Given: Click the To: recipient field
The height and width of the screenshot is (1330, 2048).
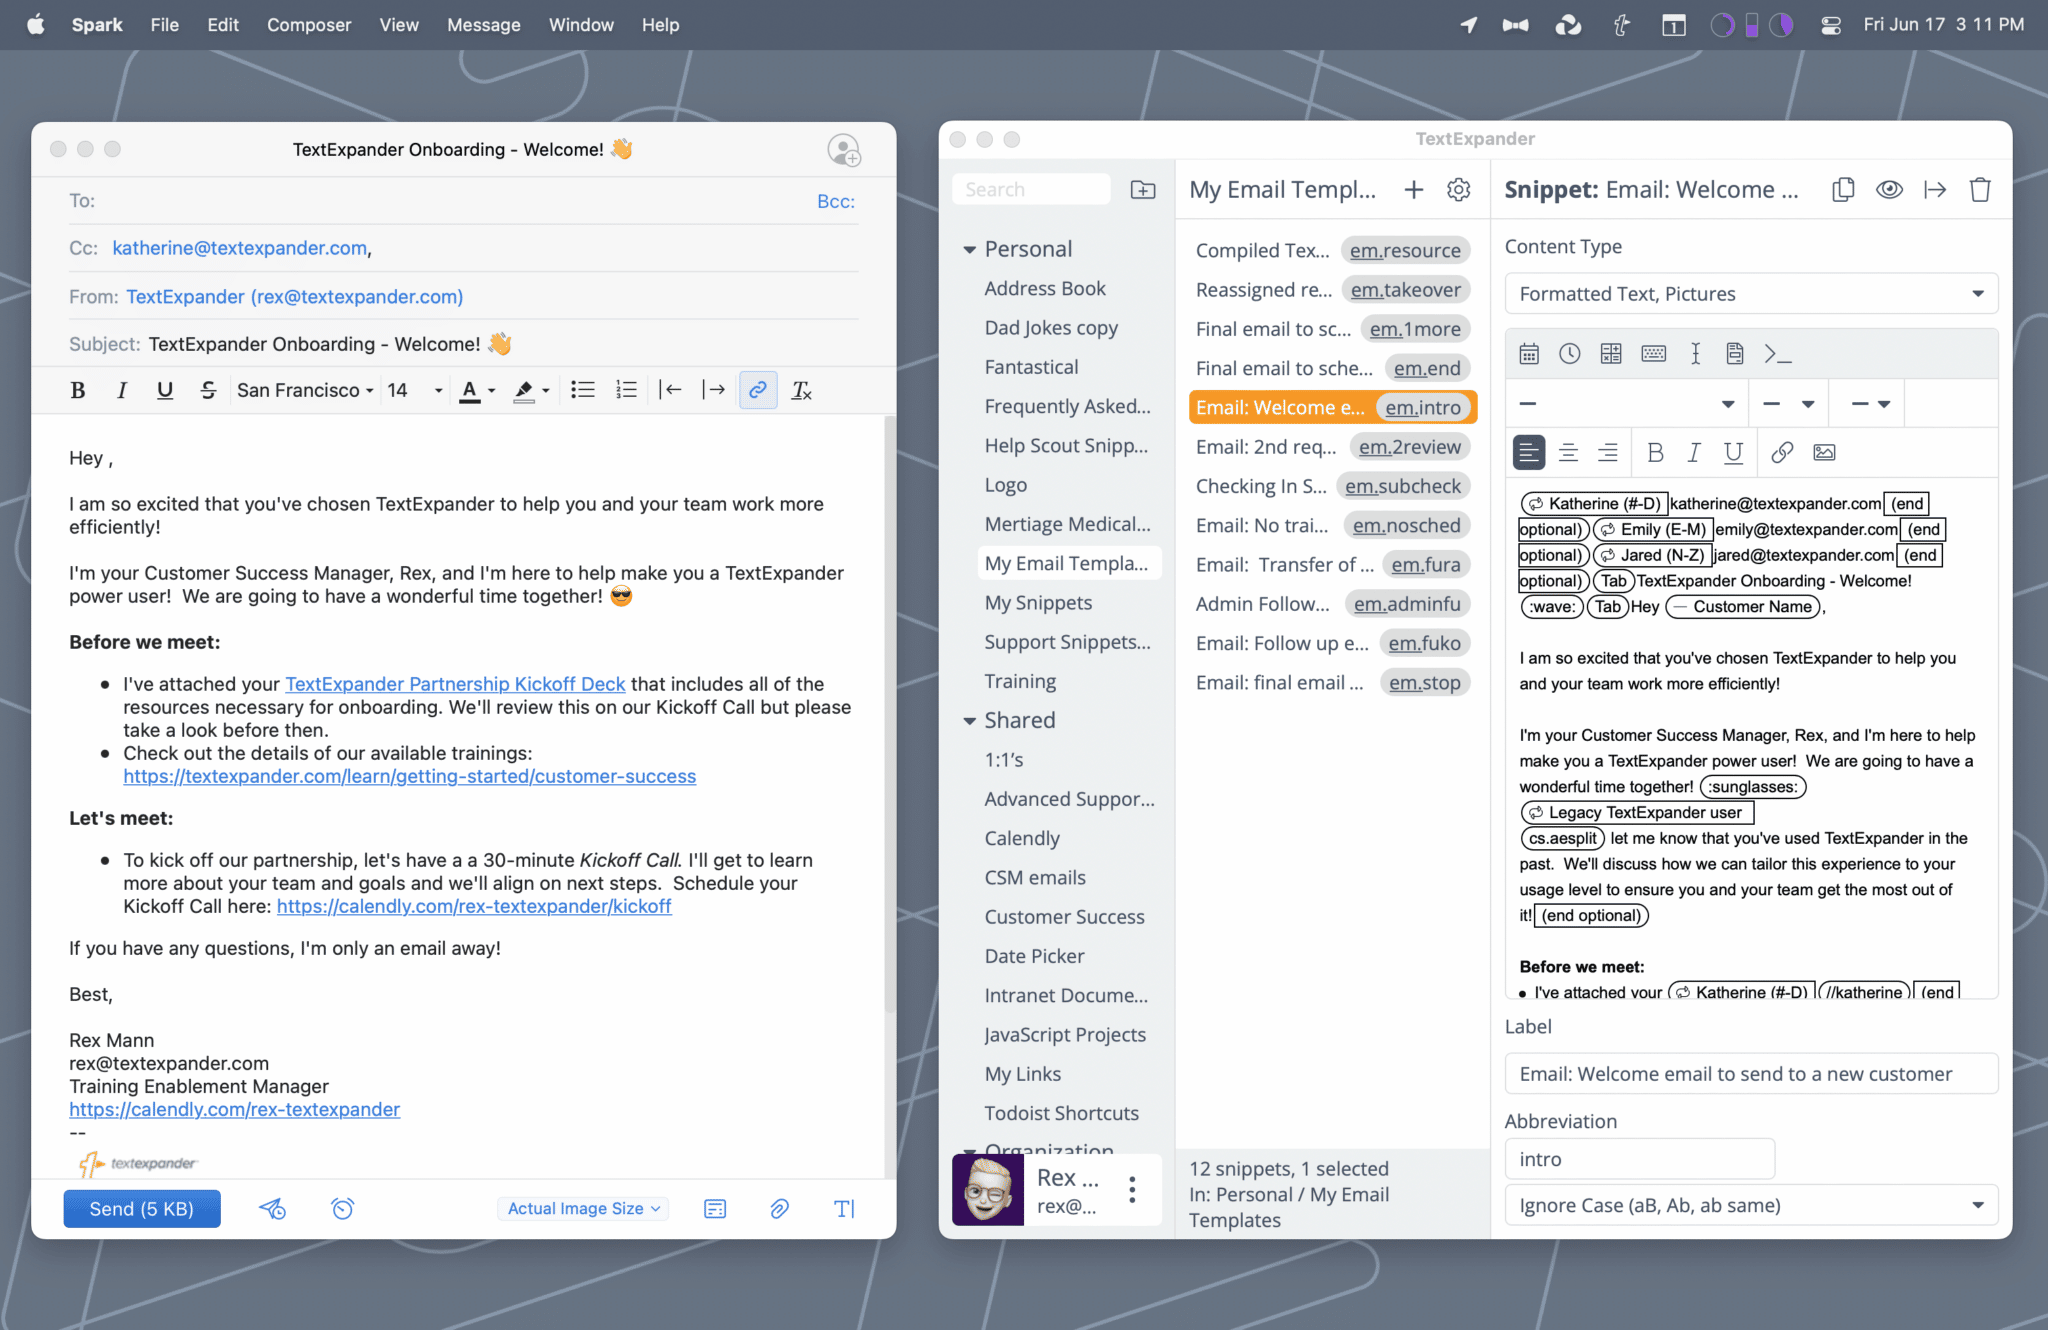Looking at the screenshot, I should [x=440, y=201].
